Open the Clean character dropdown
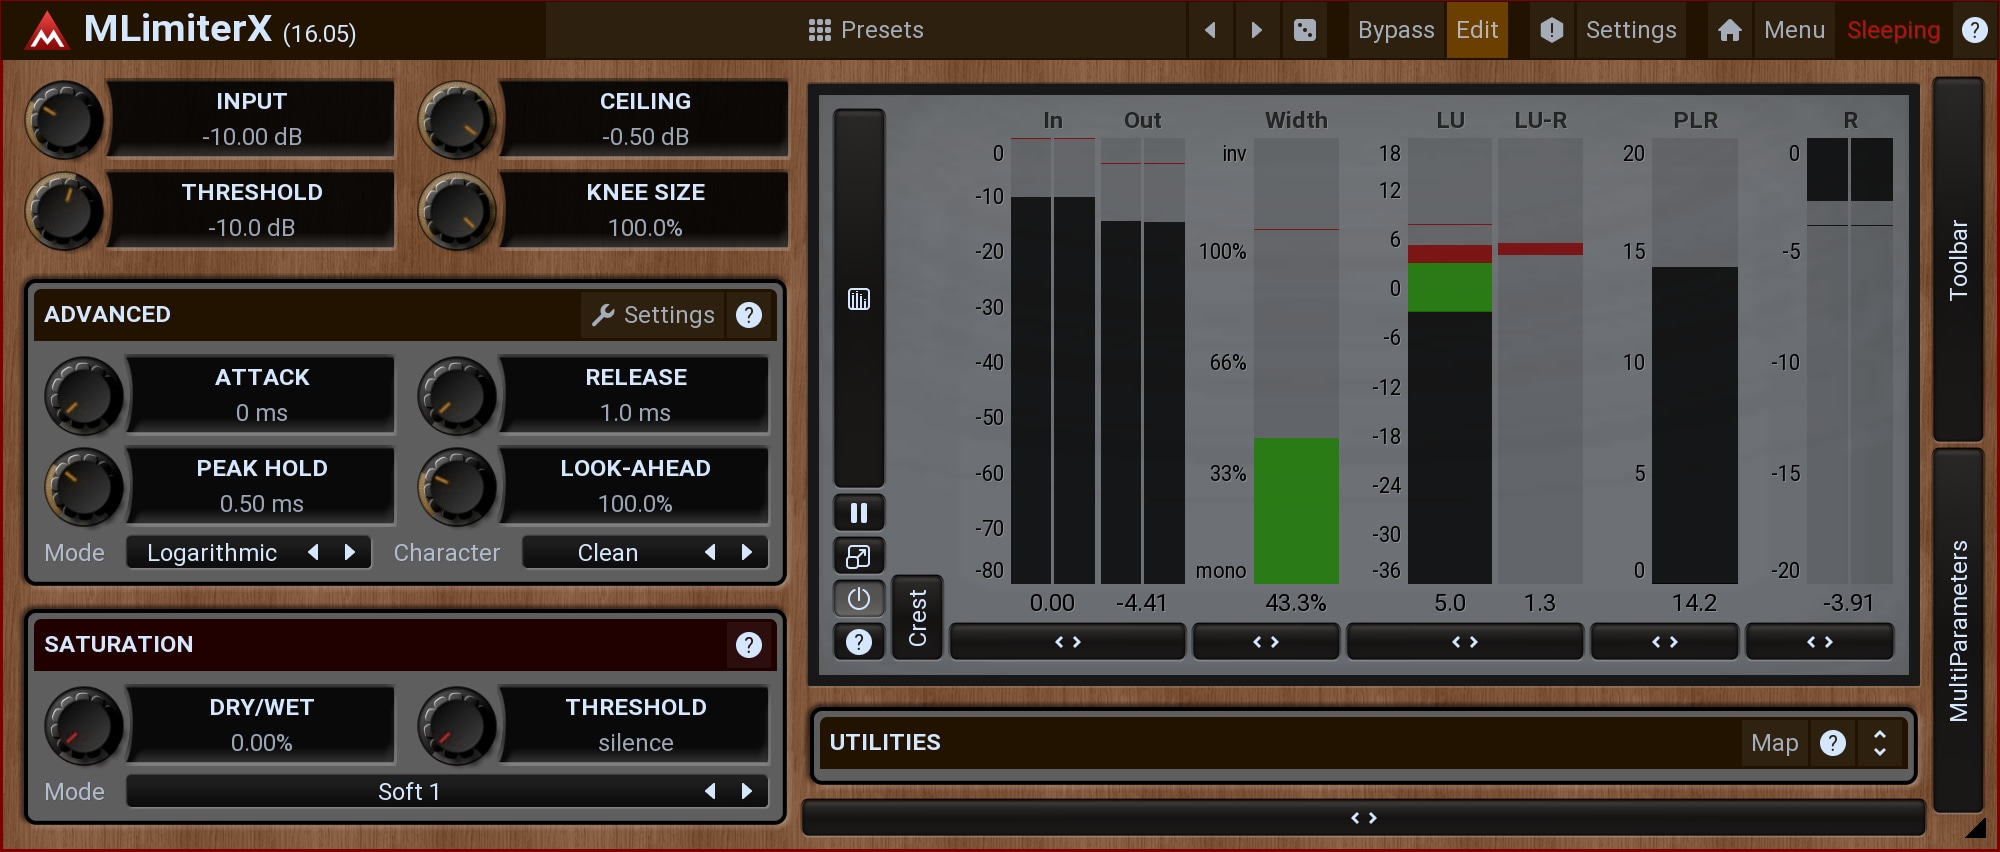 (608, 553)
